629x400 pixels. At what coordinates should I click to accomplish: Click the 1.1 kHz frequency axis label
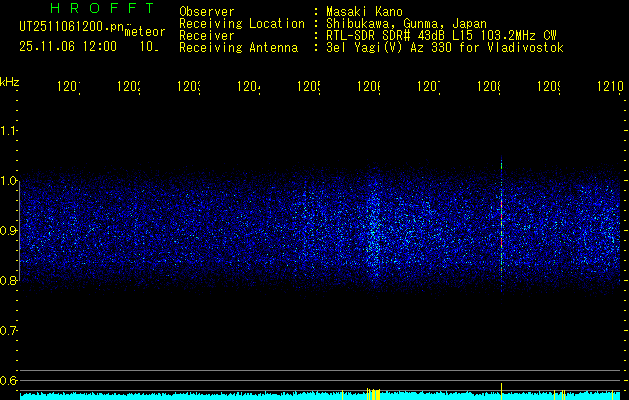coord(9,131)
